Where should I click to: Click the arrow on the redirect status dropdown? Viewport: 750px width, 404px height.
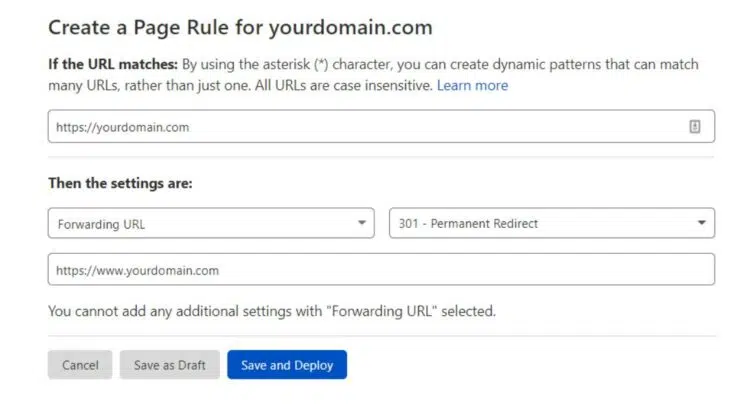pyautogui.click(x=702, y=223)
